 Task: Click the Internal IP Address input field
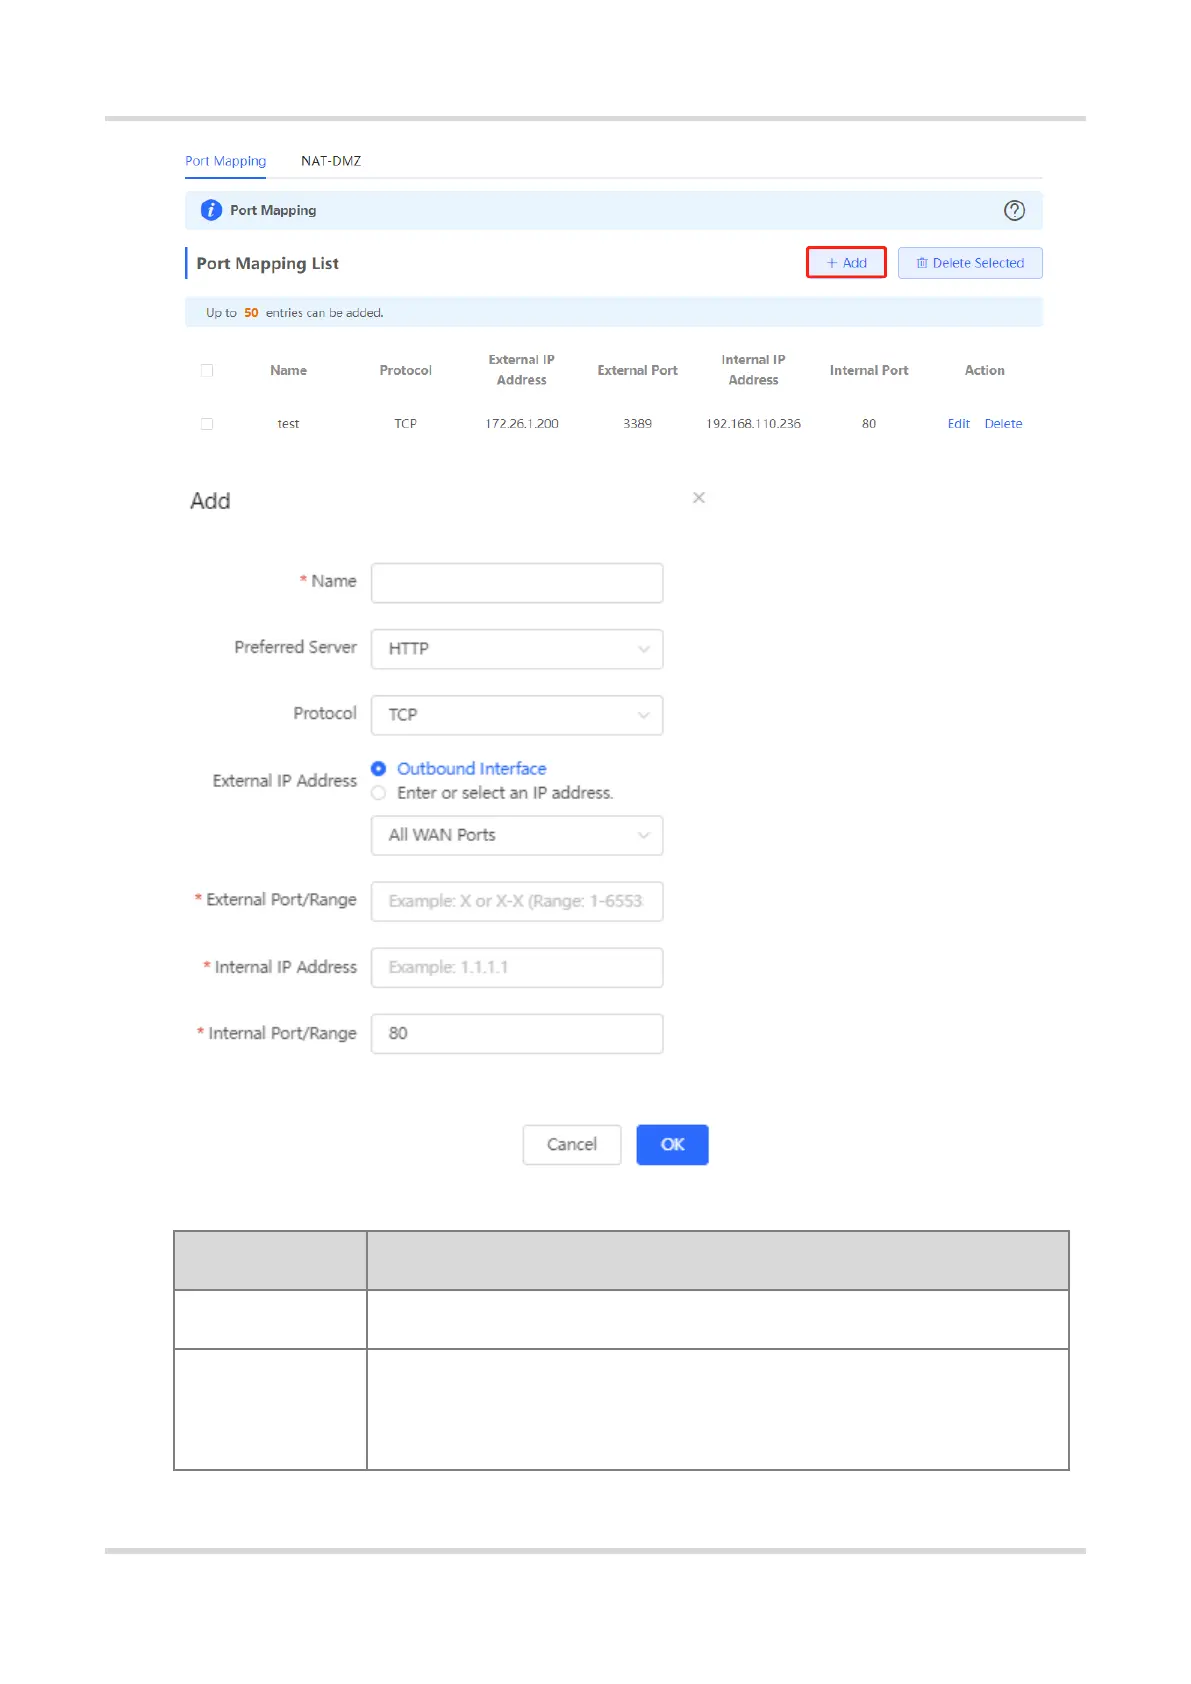pyautogui.click(x=517, y=967)
